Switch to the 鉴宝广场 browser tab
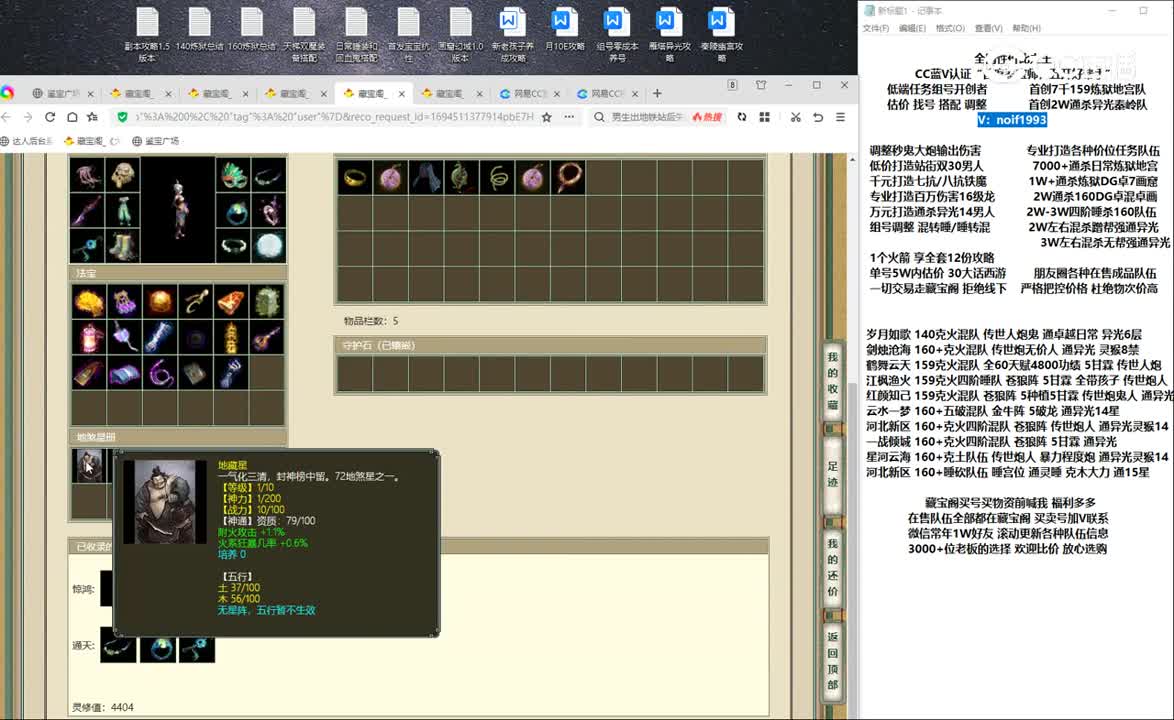 [x=63, y=94]
